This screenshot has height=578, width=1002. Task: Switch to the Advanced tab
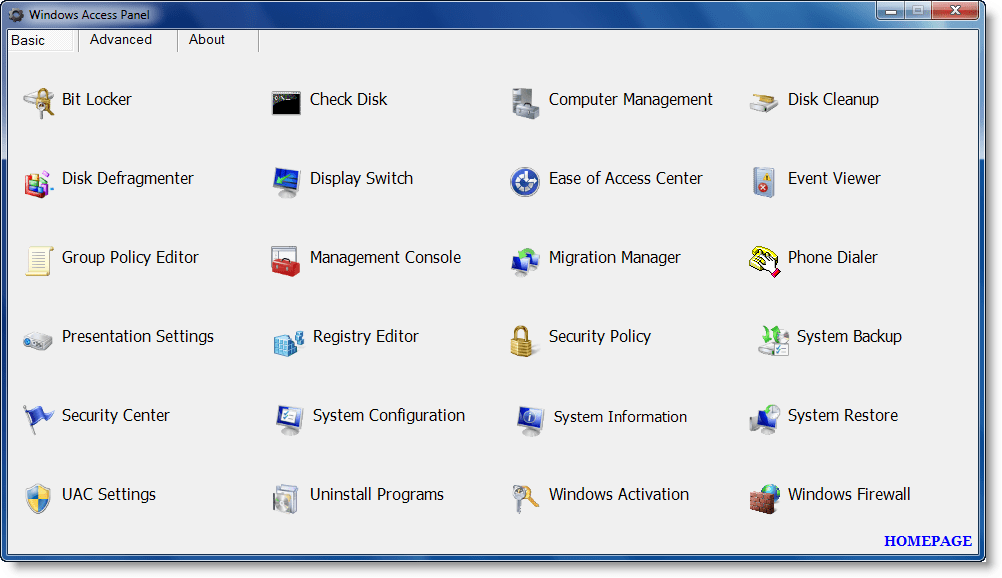click(121, 40)
